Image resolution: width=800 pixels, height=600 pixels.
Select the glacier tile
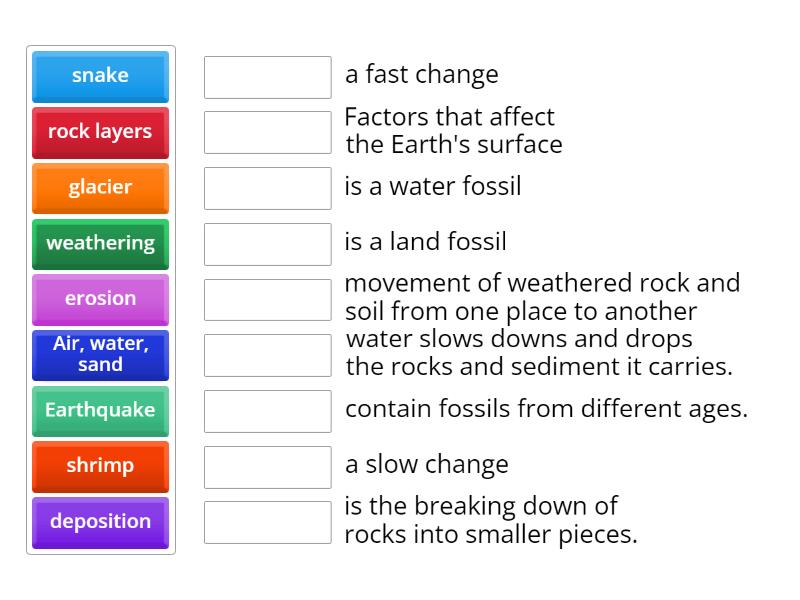(100, 188)
